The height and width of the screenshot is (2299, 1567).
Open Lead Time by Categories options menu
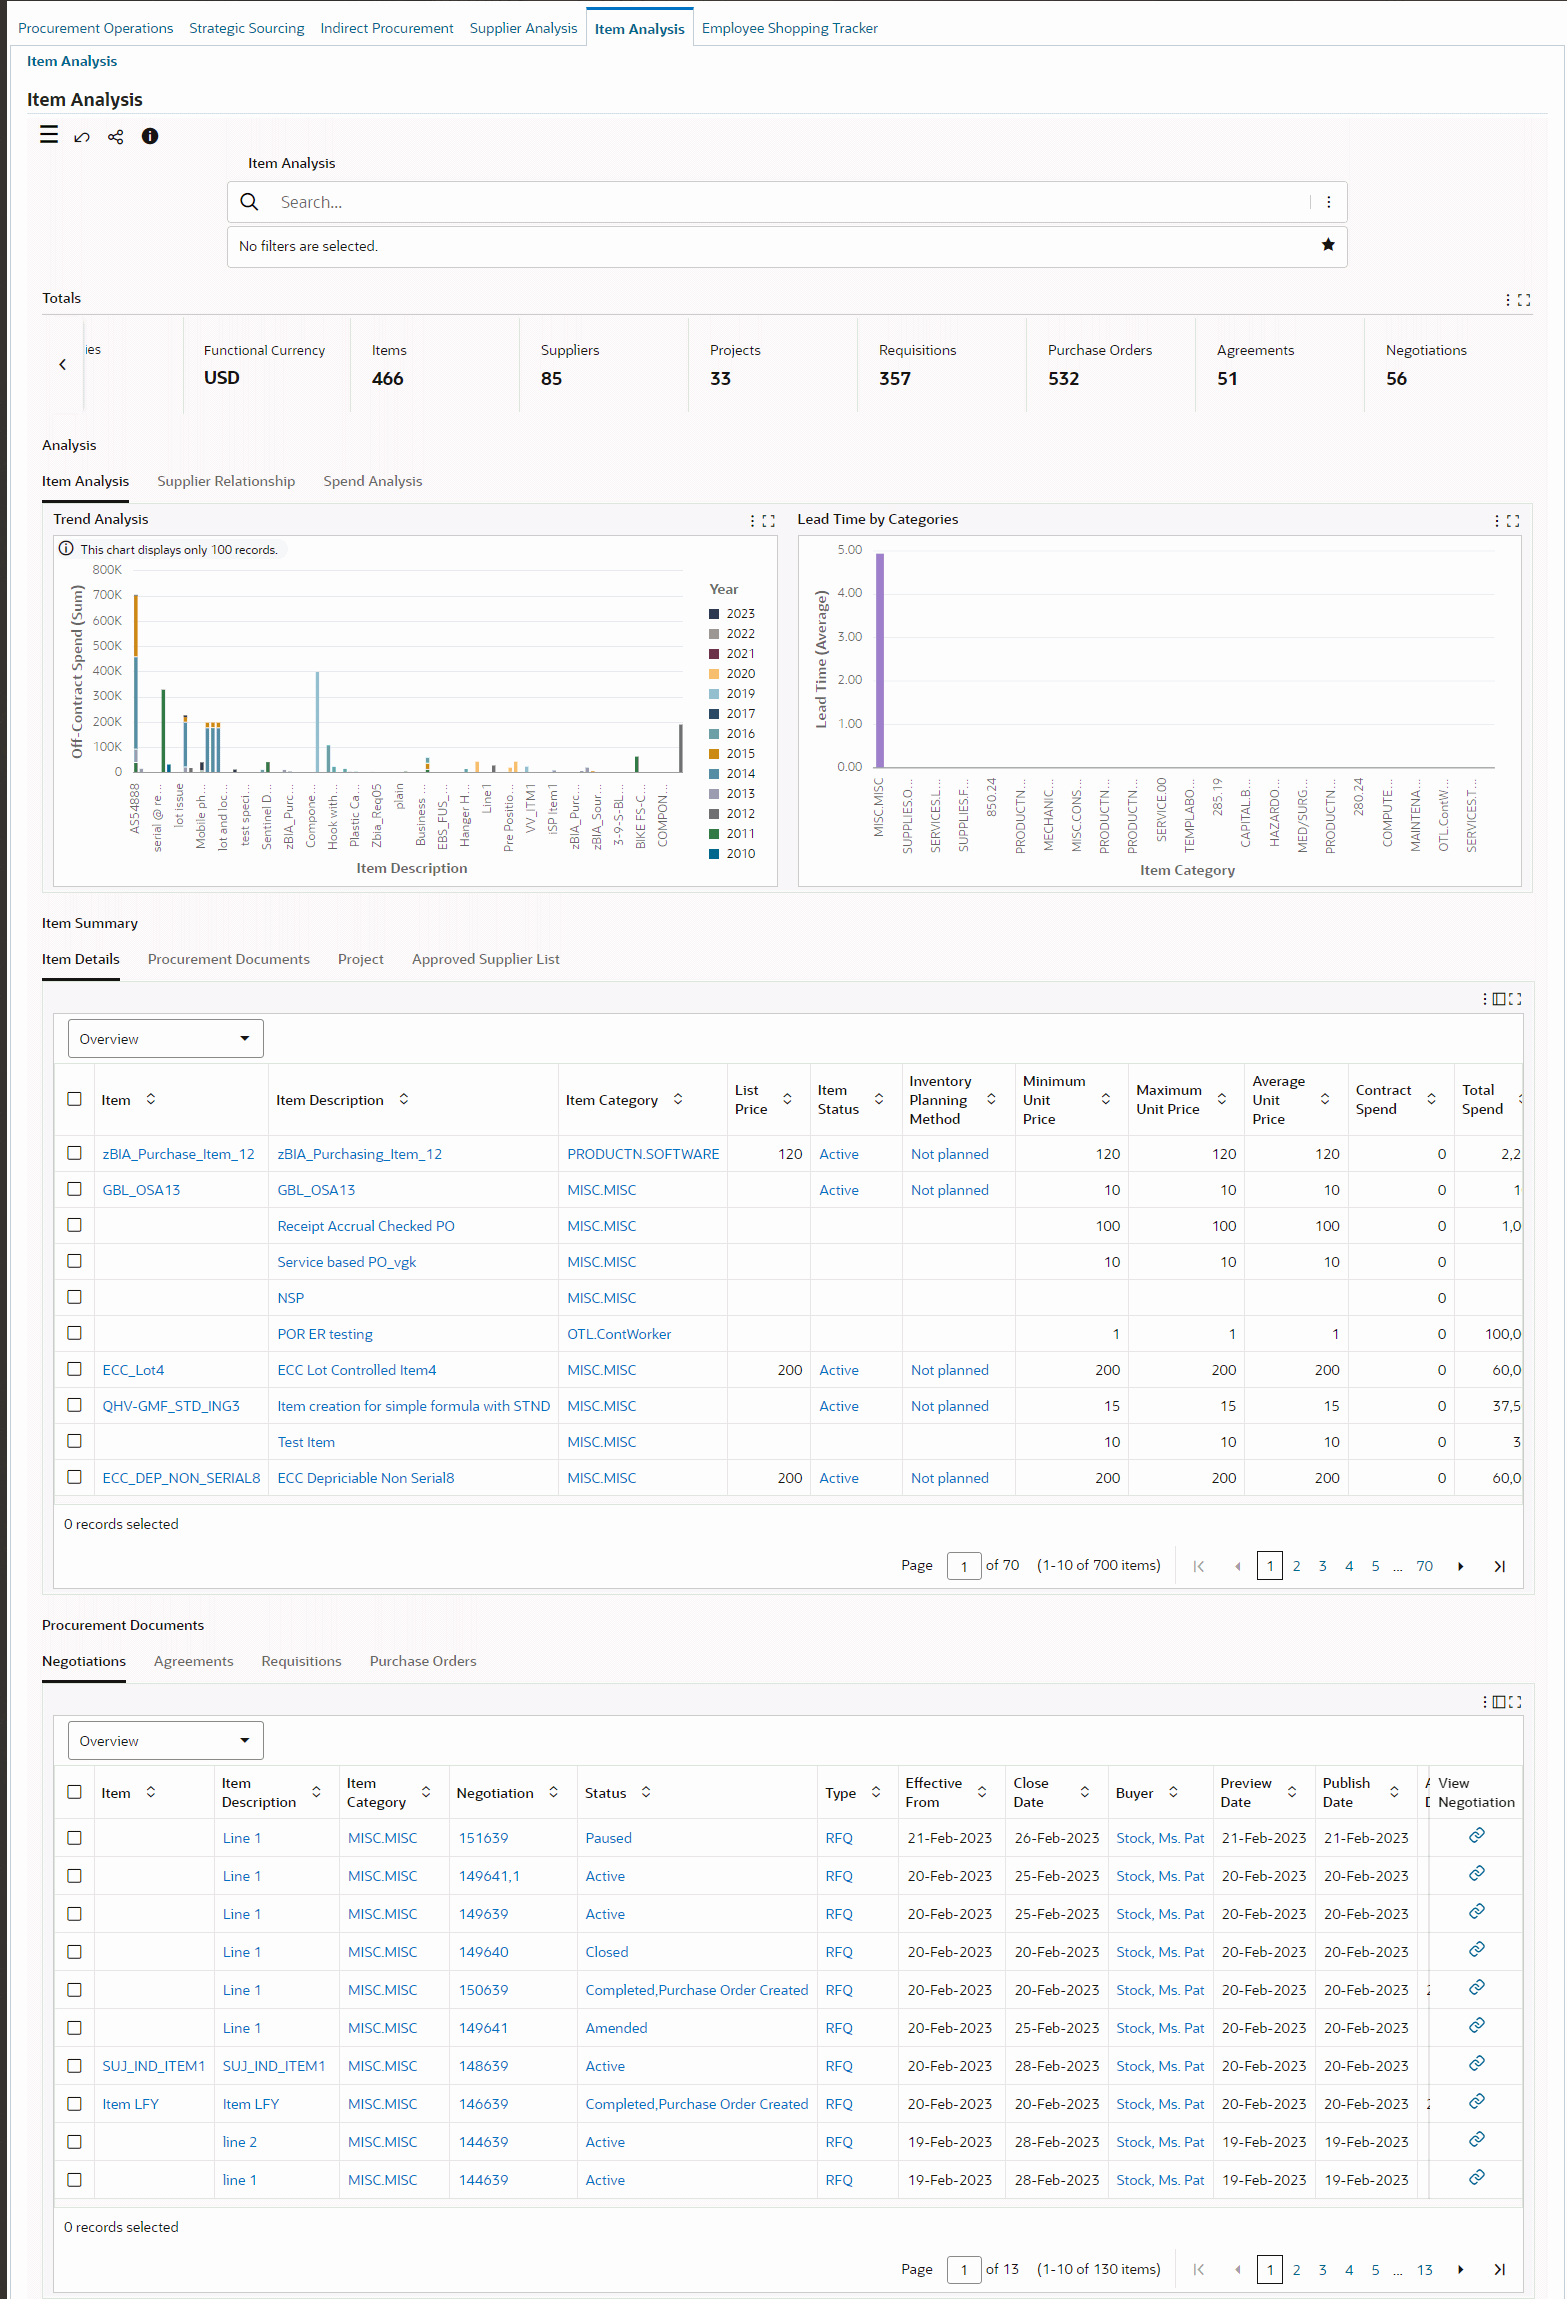click(1497, 521)
